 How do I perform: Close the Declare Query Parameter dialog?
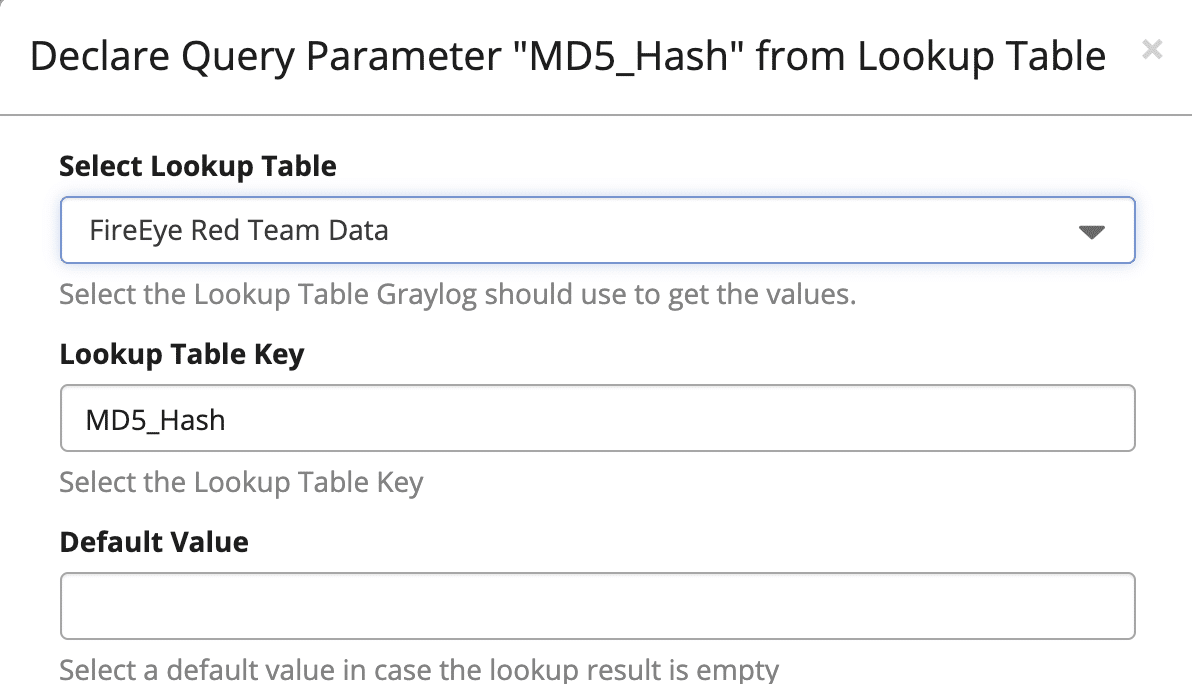point(1152,49)
